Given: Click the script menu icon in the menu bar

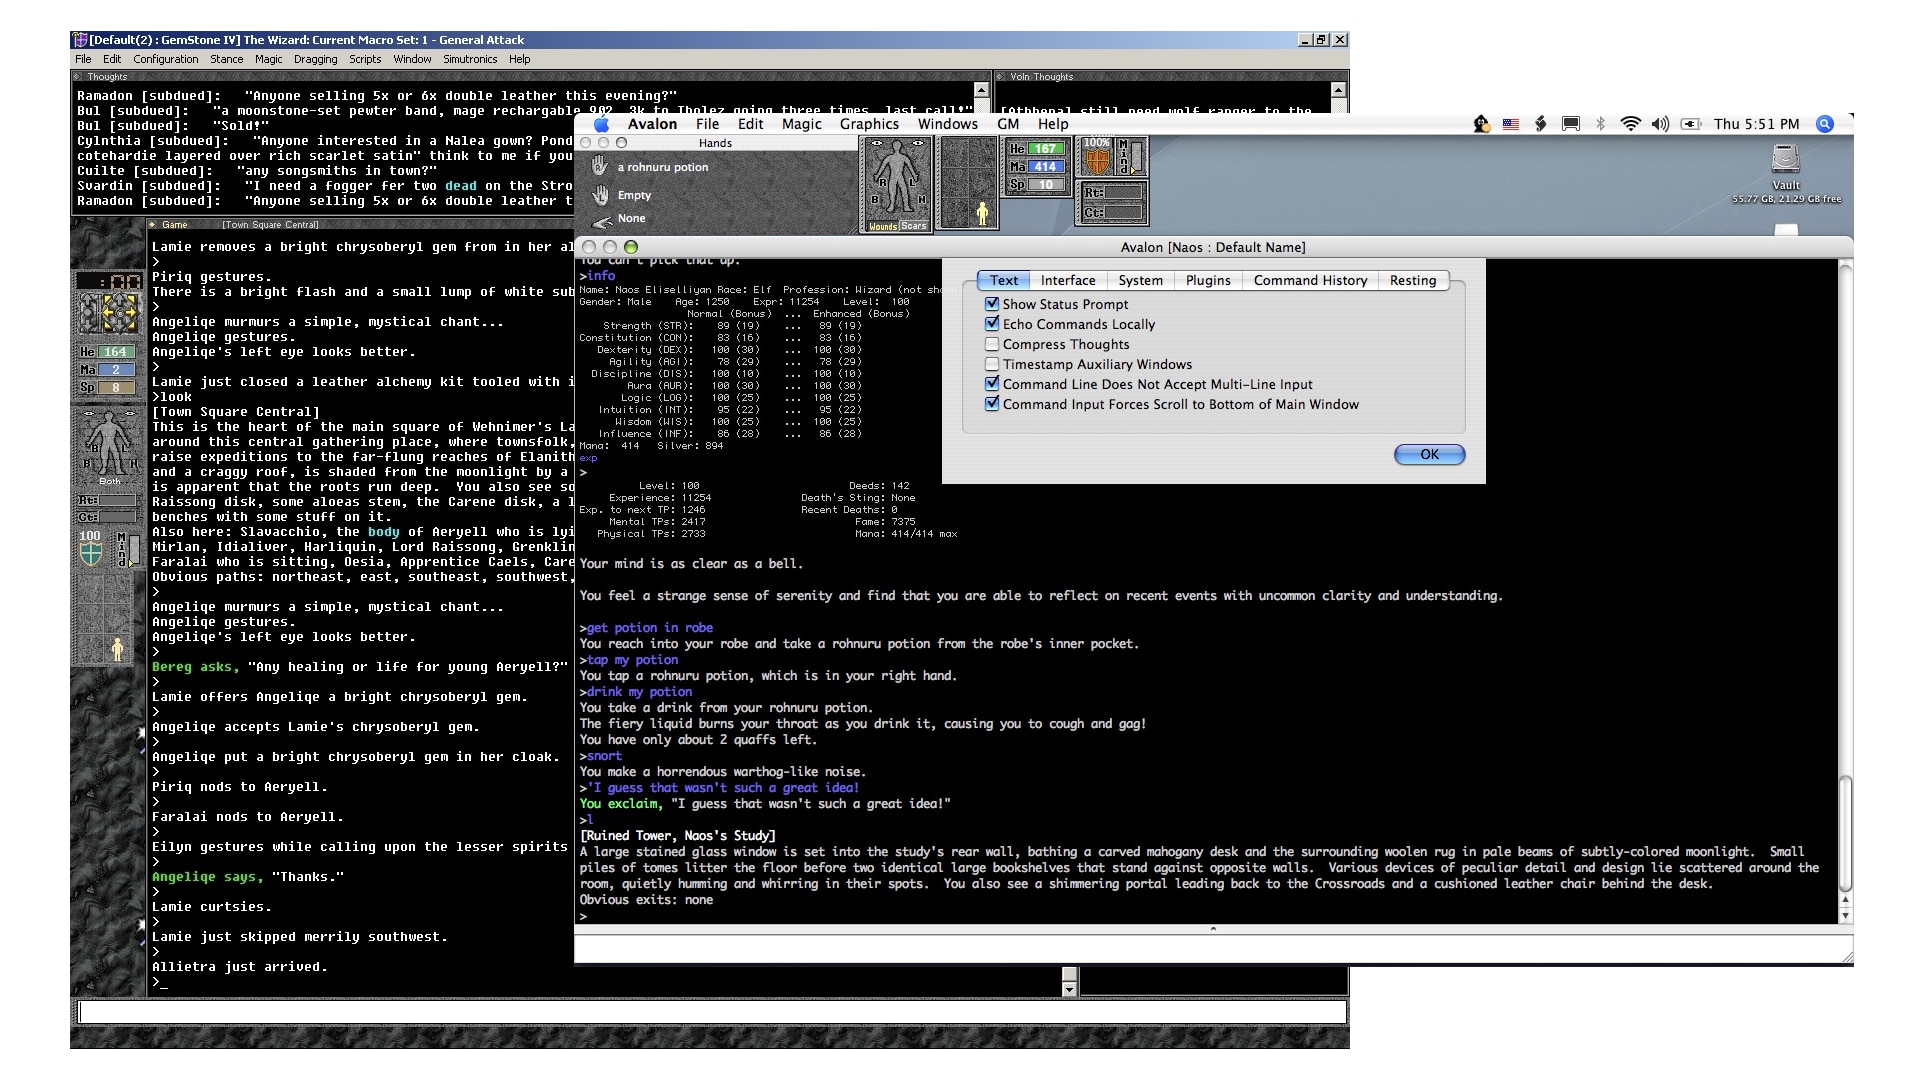Looking at the screenshot, I should [x=1541, y=124].
